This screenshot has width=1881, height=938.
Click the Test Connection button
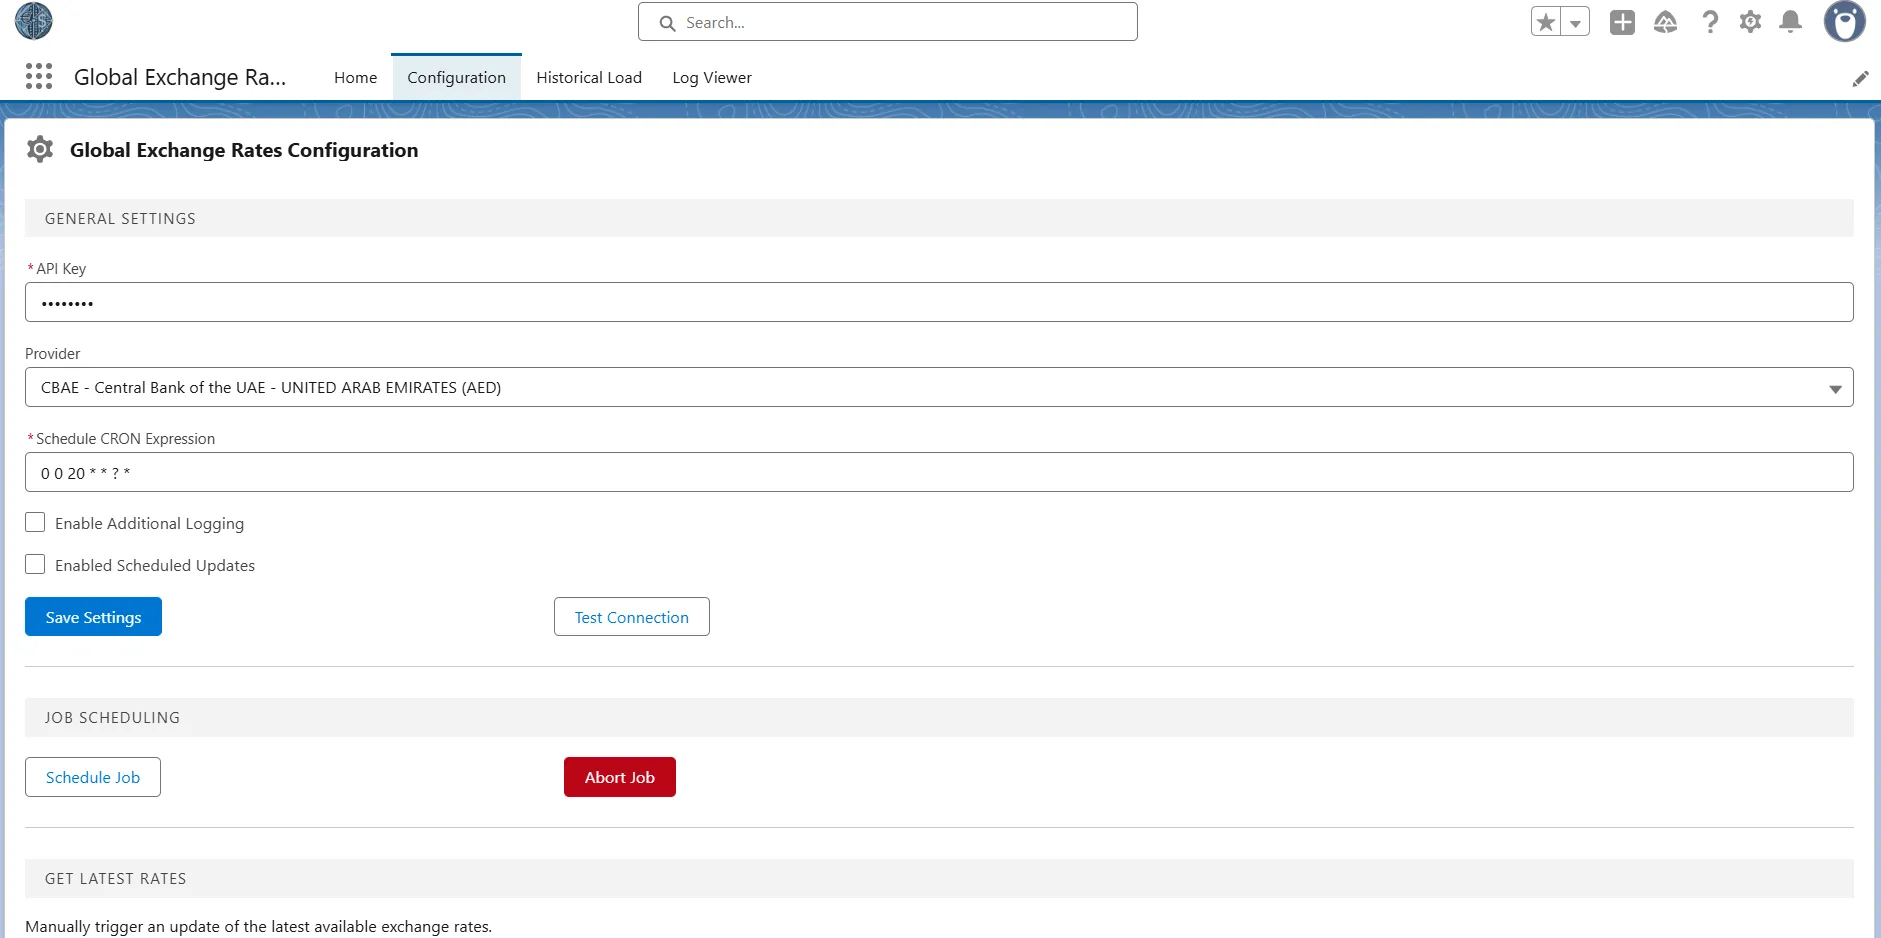tap(632, 617)
